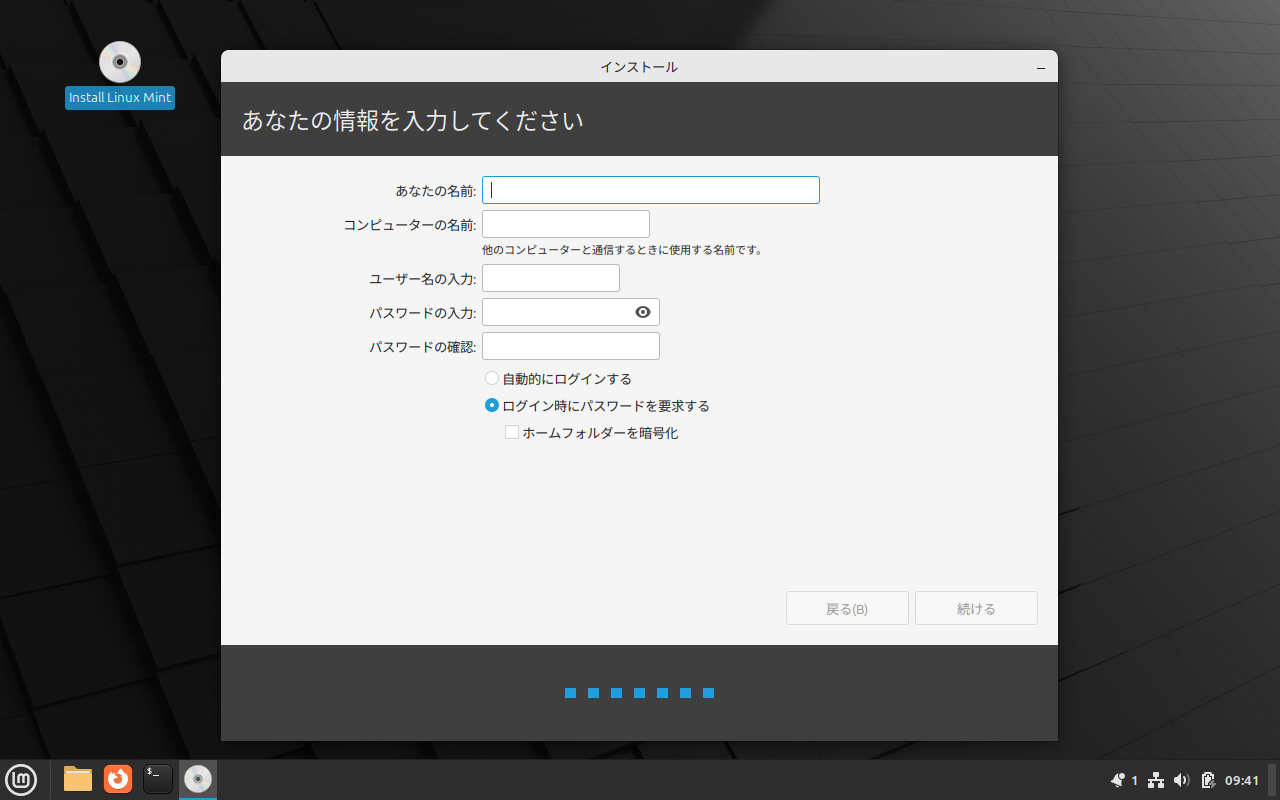
Task: Focus the コンピューターの名前 input field
Action: pyautogui.click(x=566, y=224)
